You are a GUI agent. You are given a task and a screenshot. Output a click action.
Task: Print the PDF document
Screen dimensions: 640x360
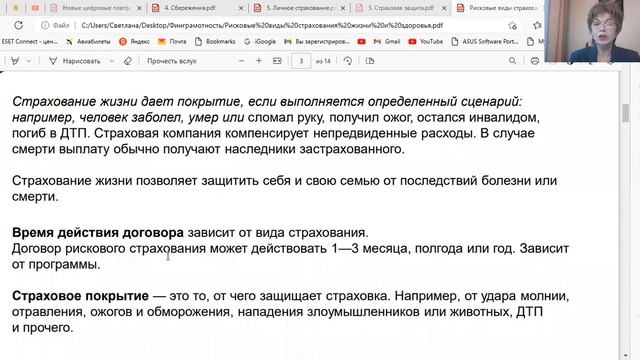coord(535,61)
